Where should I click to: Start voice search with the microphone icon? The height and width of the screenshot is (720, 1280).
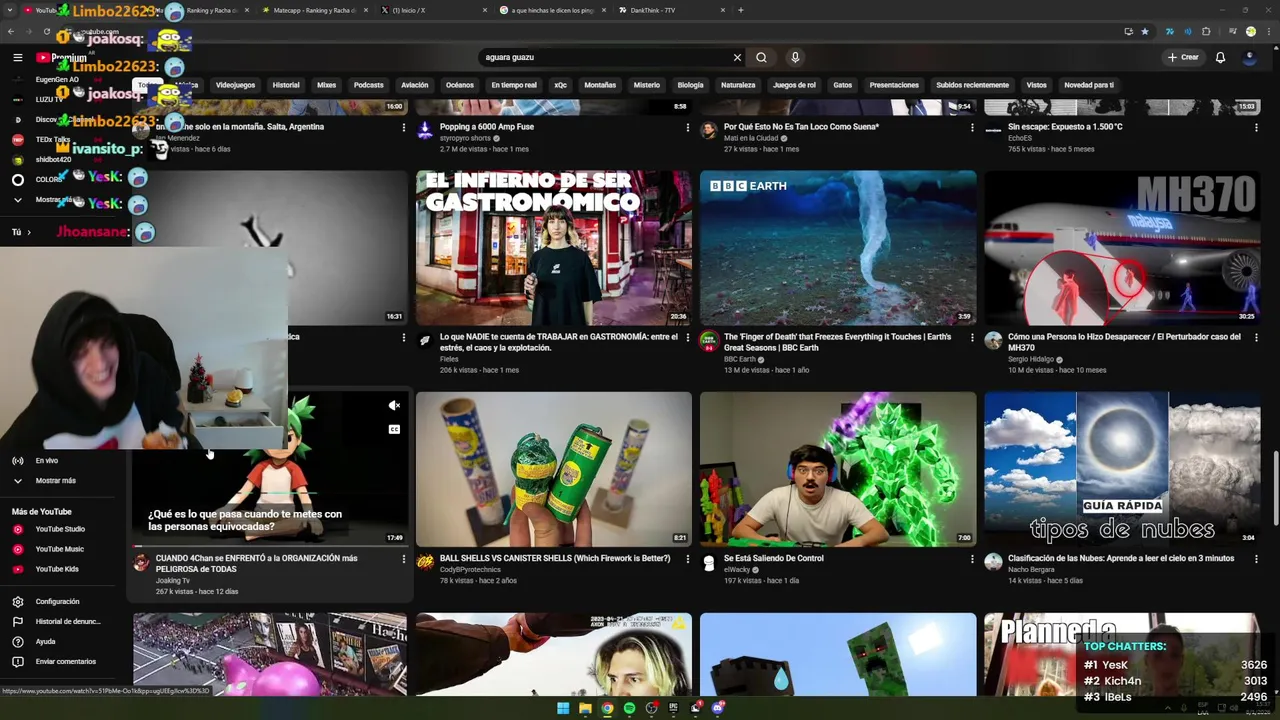coord(795,57)
